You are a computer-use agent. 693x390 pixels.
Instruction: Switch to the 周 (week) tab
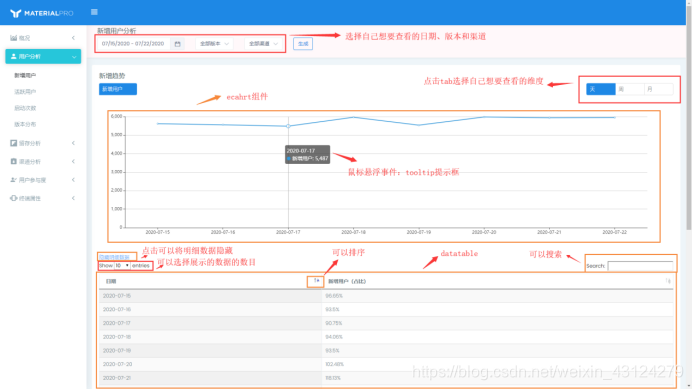[630, 89]
